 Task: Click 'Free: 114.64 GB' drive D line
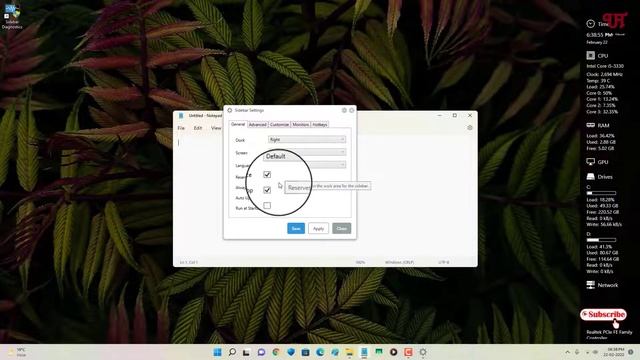(x=602, y=259)
